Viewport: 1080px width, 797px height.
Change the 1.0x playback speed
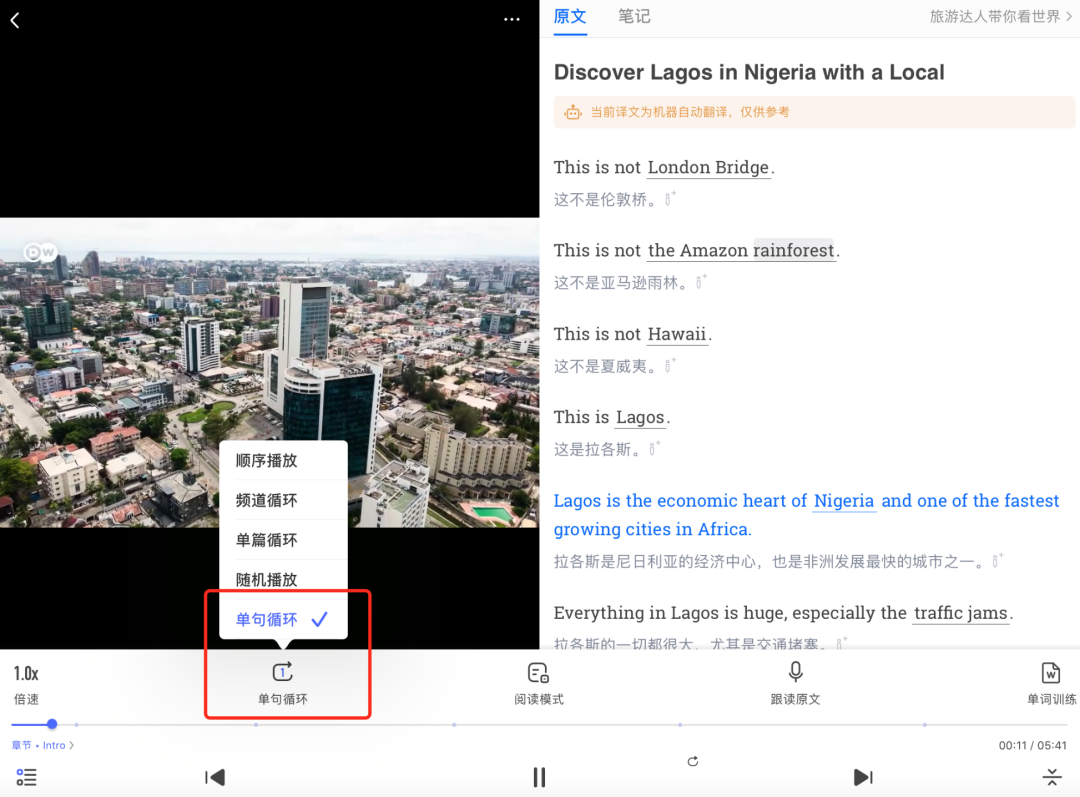point(26,683)
